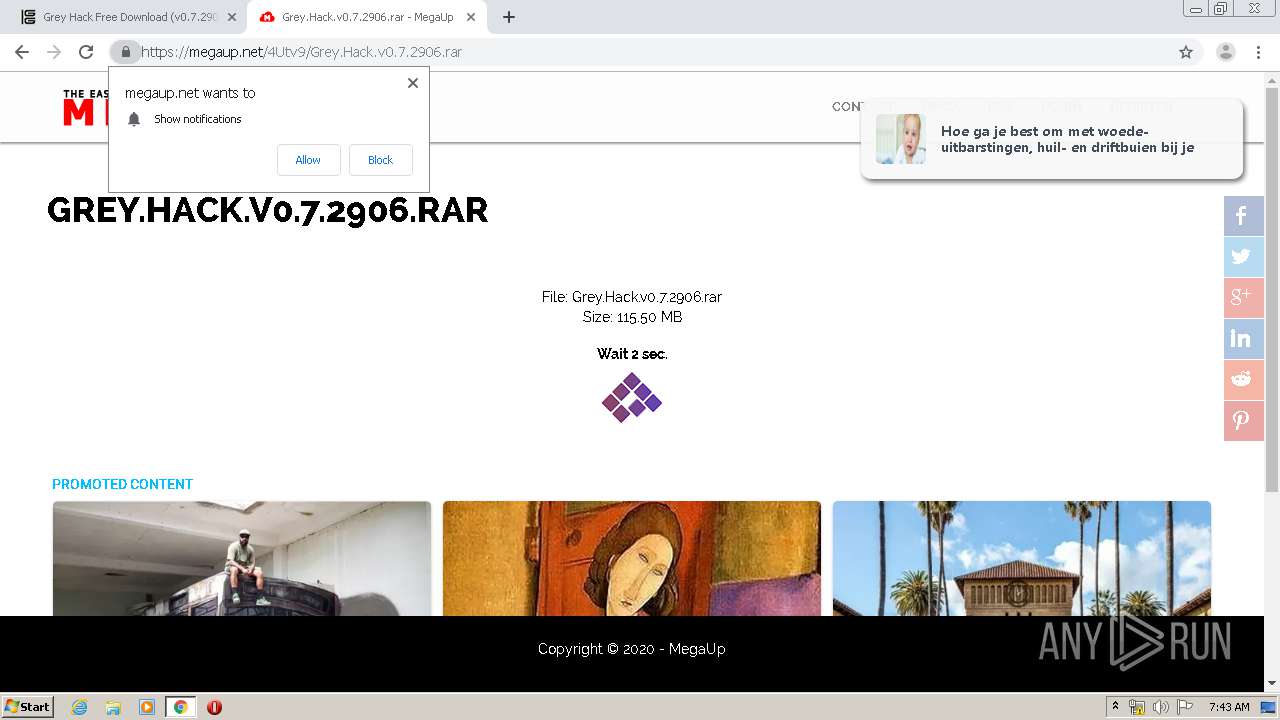Click the File: Grey.Hack.v0.7.2906.rar text
Screen dimensions: 1280x720
click(632, 297)
